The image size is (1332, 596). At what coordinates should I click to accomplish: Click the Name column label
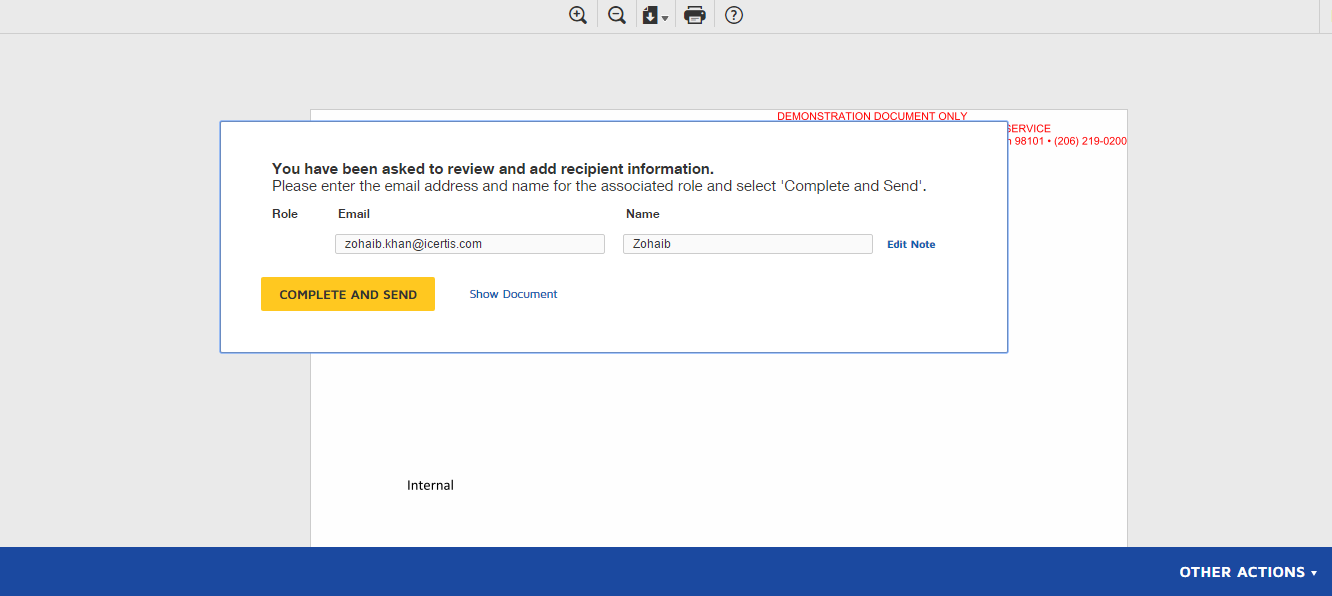pyautogui.click(x=643, y=214)
